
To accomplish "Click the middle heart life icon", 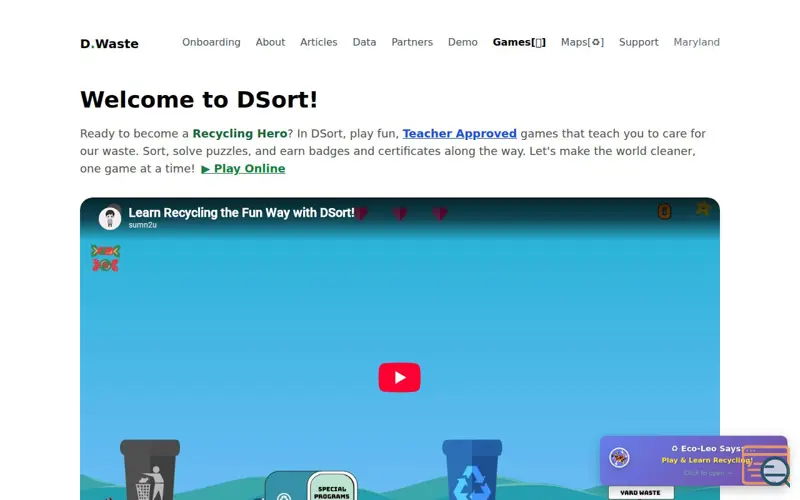I will coord(400,213).
